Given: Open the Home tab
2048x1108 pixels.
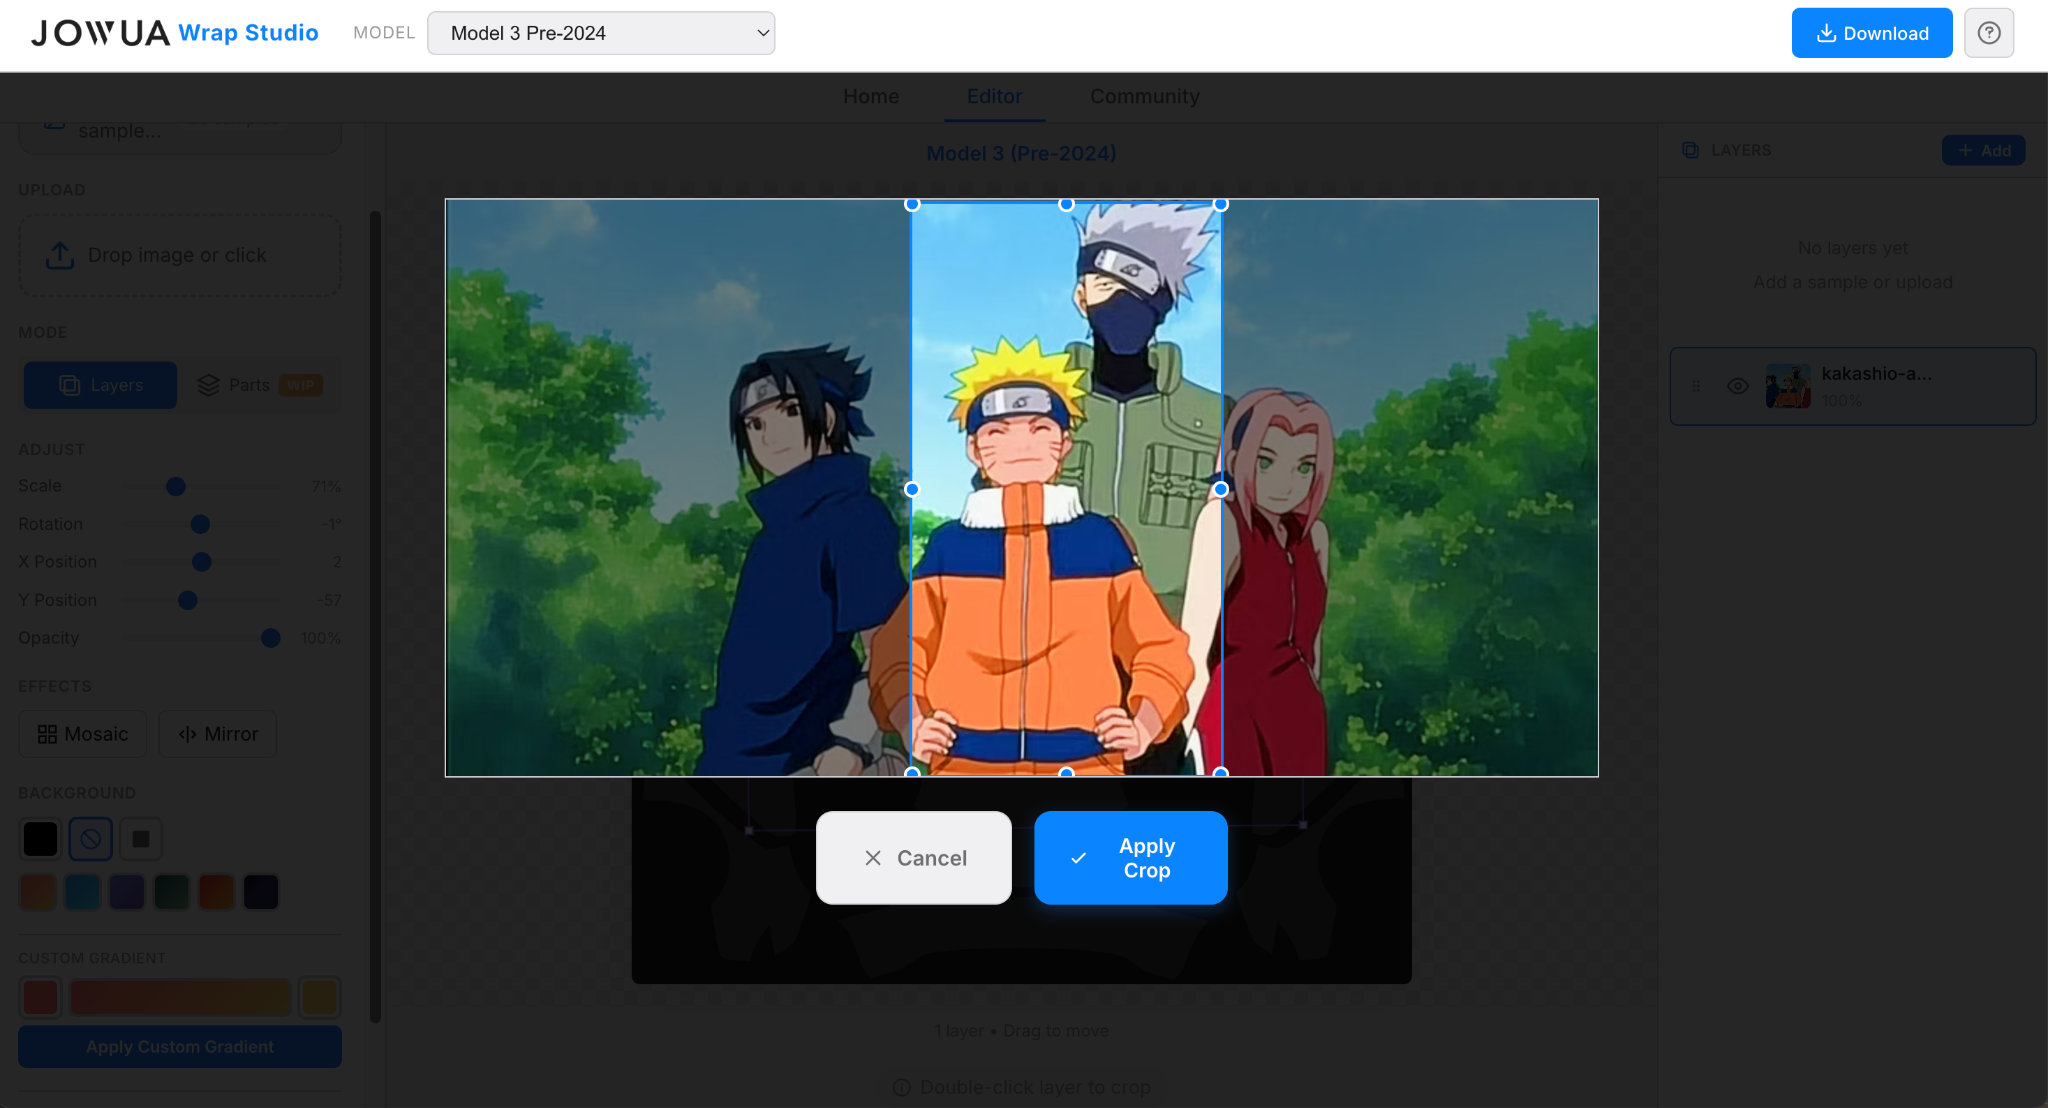Looking at the screenshot, I should (x=870, y=96).
